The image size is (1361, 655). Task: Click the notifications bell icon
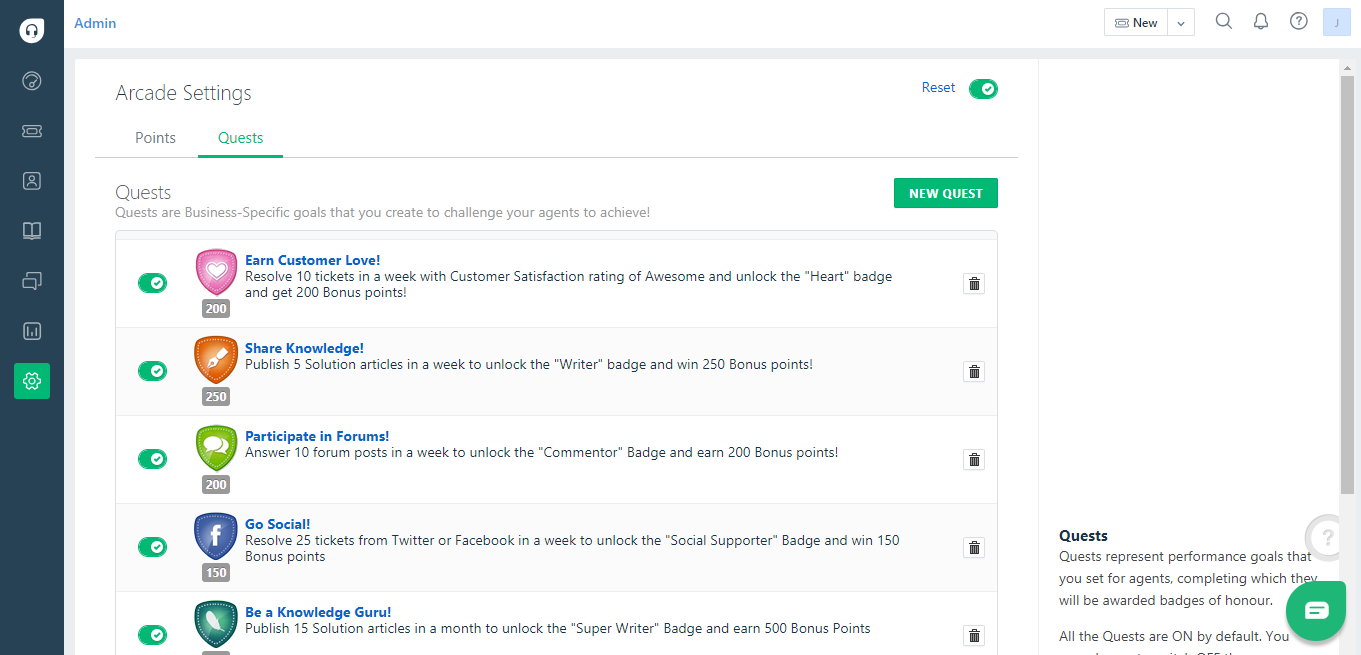click(x=1261, y=22)
